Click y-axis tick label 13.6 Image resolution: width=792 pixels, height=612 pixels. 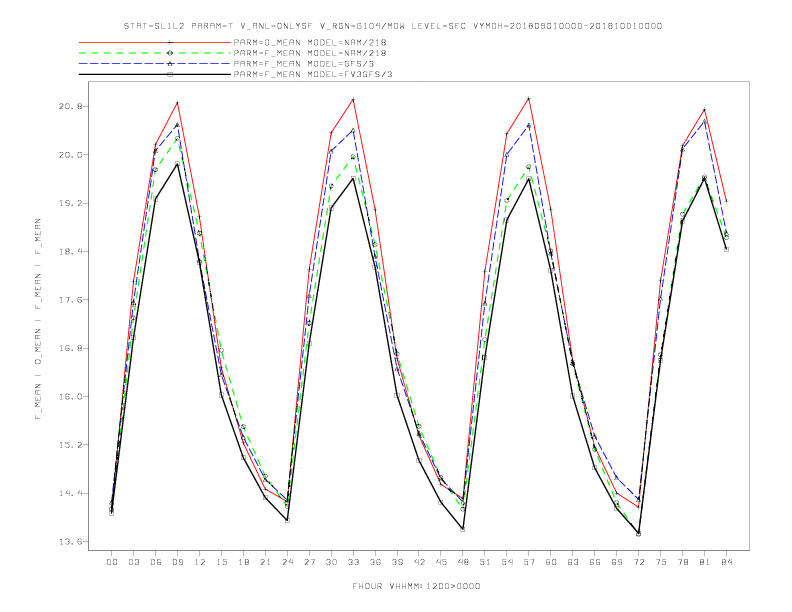click(x=70, y=542)
